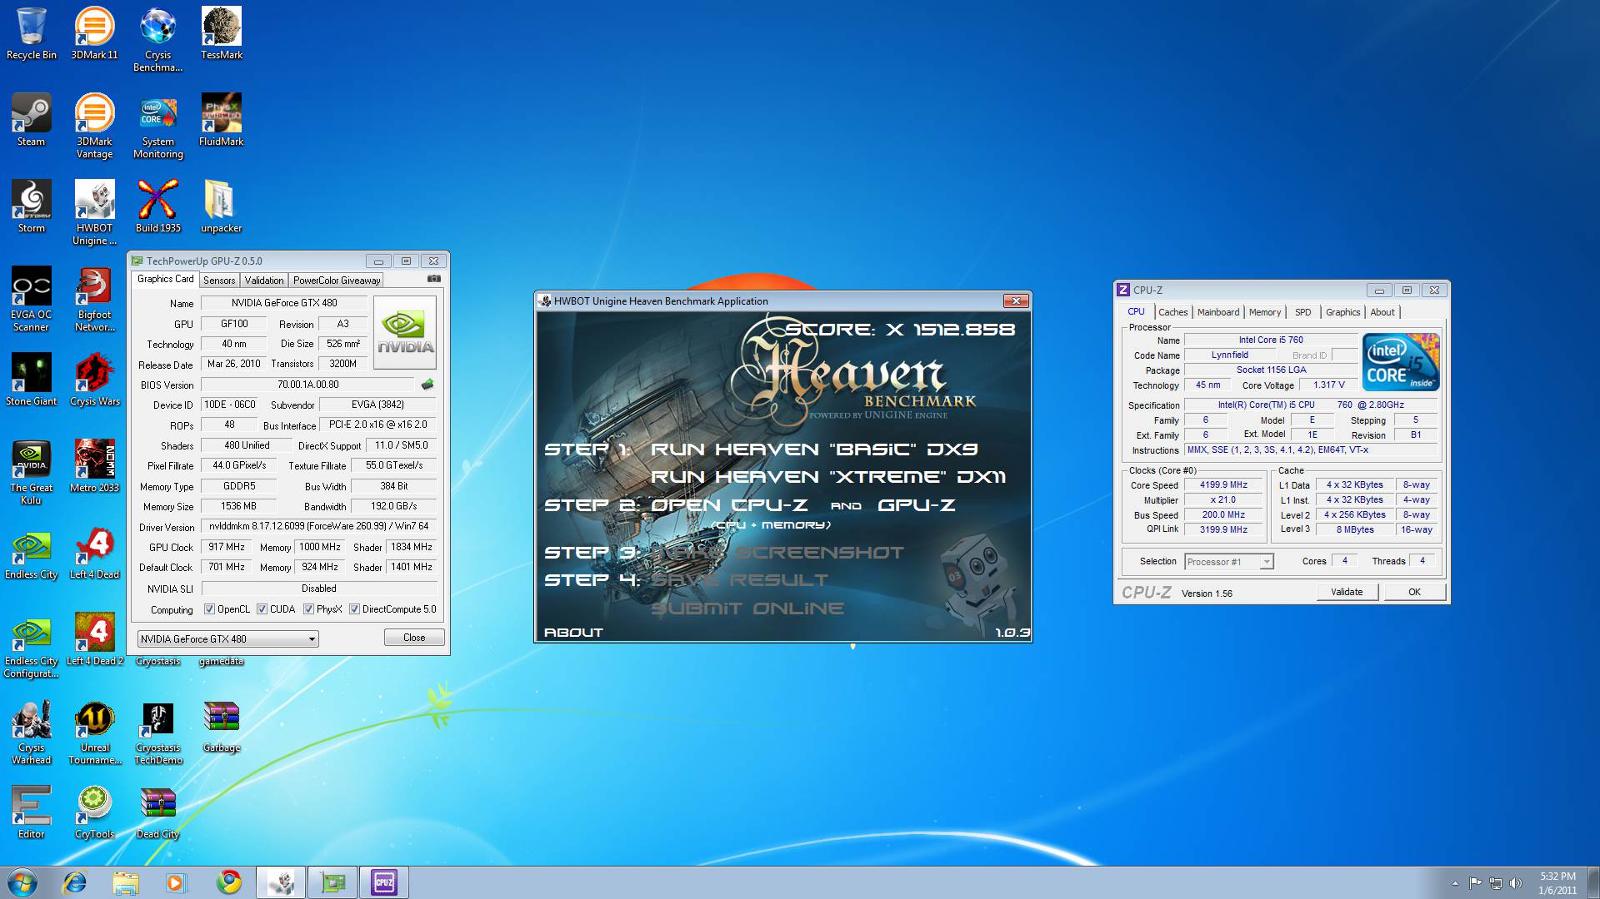The width and height of the screenshot is (1600, 899).
Task: Run Heaven Xtreme DX11 benchmark
Action: click(x=828, y=477)
